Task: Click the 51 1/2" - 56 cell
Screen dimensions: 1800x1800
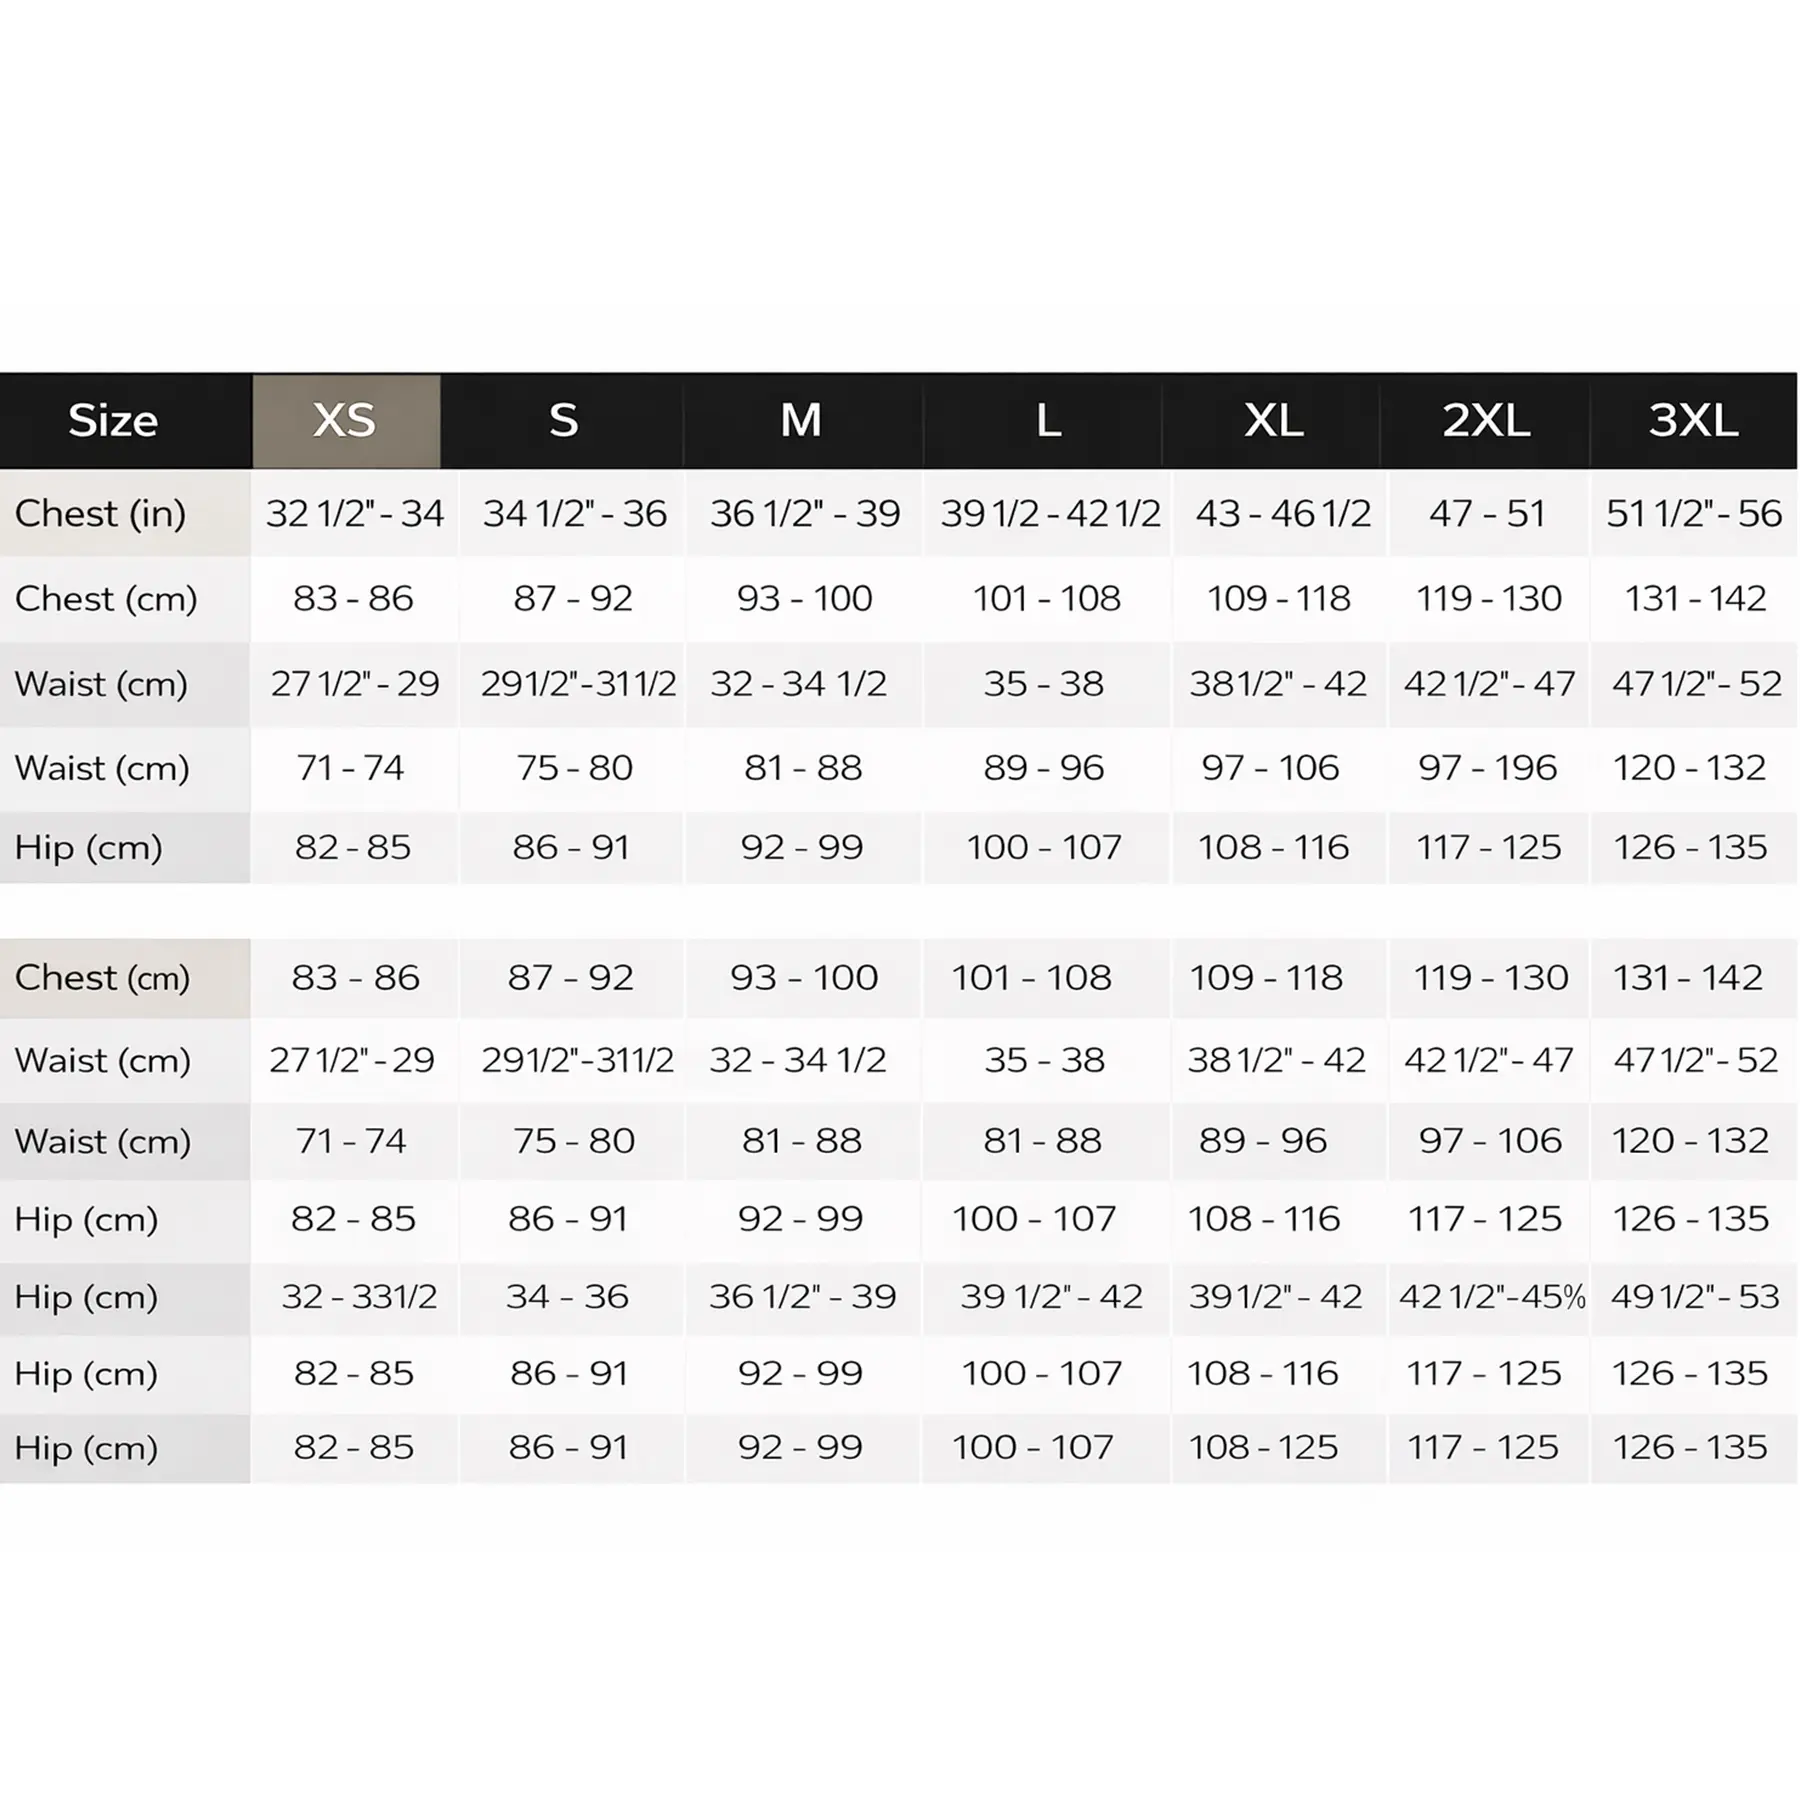Action: pos(1694,514)
